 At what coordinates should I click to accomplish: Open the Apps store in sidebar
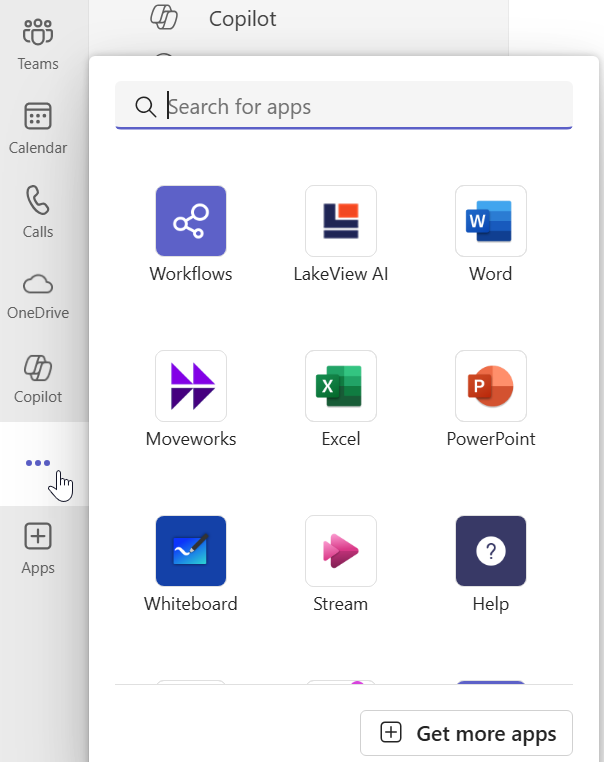coord(38,548)
